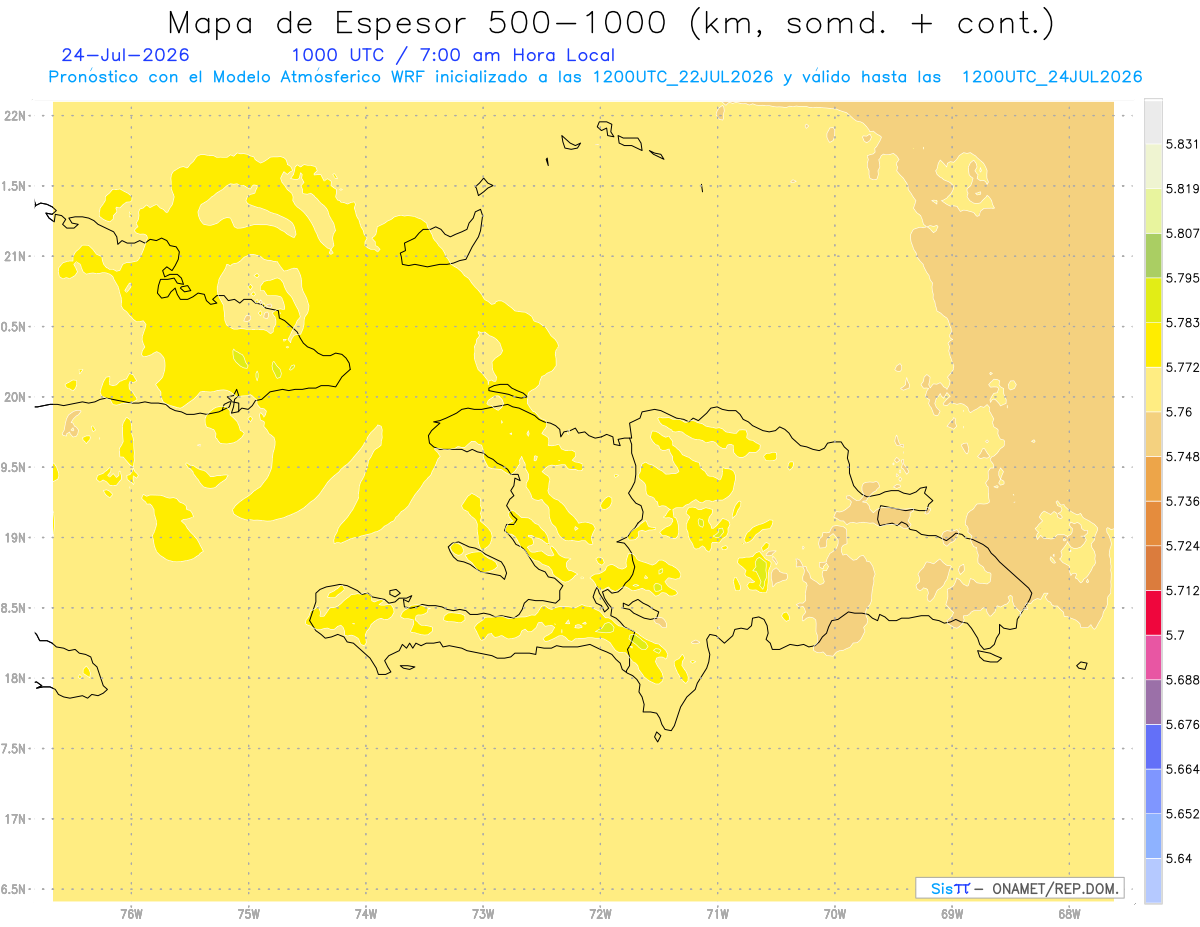Viewport: 1200px width, 927px height.
Task: Click the legend value 5.772
Action: (1183, 367)
